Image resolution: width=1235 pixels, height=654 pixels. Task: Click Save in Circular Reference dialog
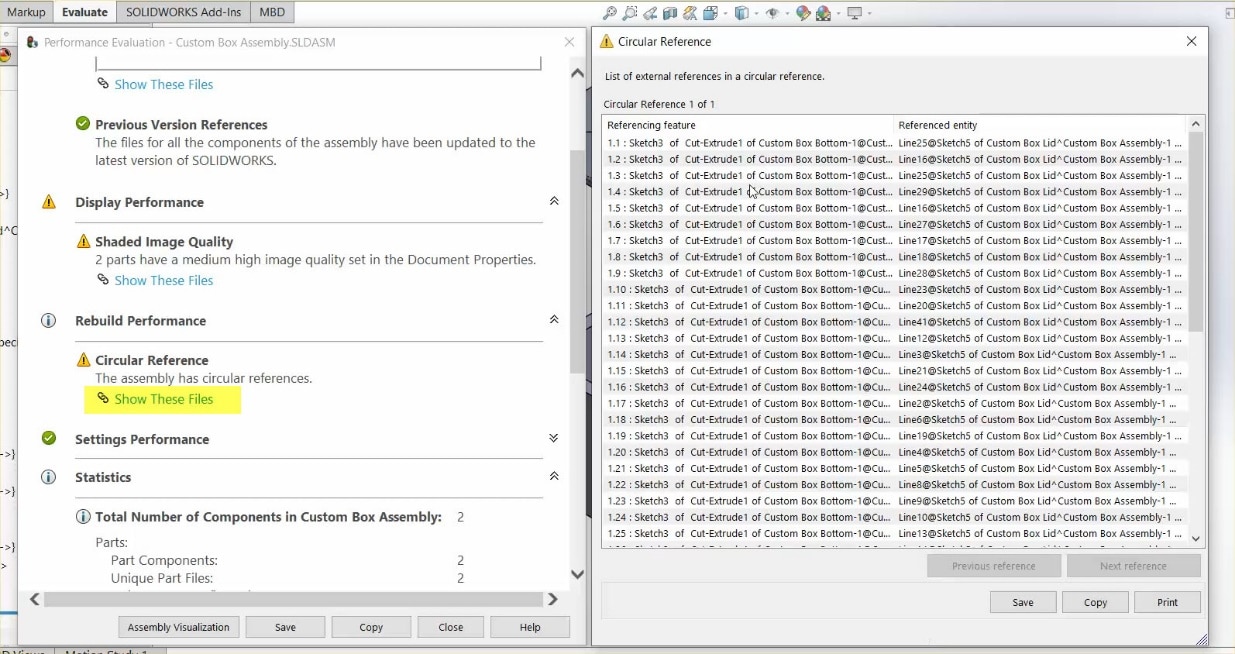[x=1023, y=602]
